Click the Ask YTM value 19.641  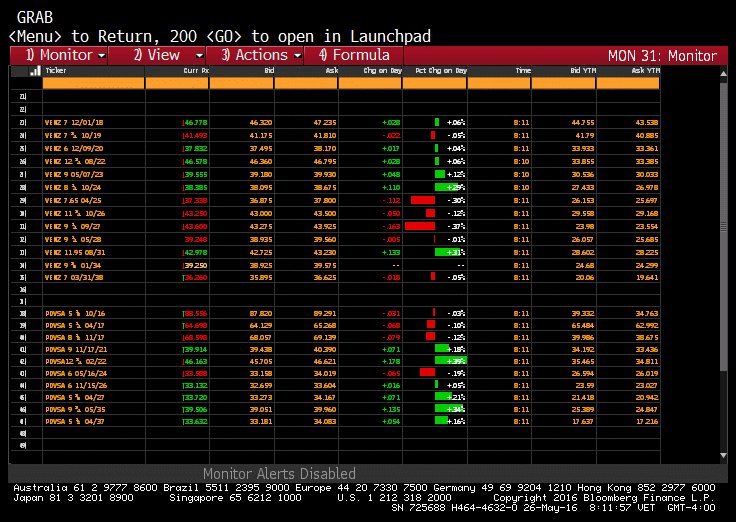(x=647, y=277)
